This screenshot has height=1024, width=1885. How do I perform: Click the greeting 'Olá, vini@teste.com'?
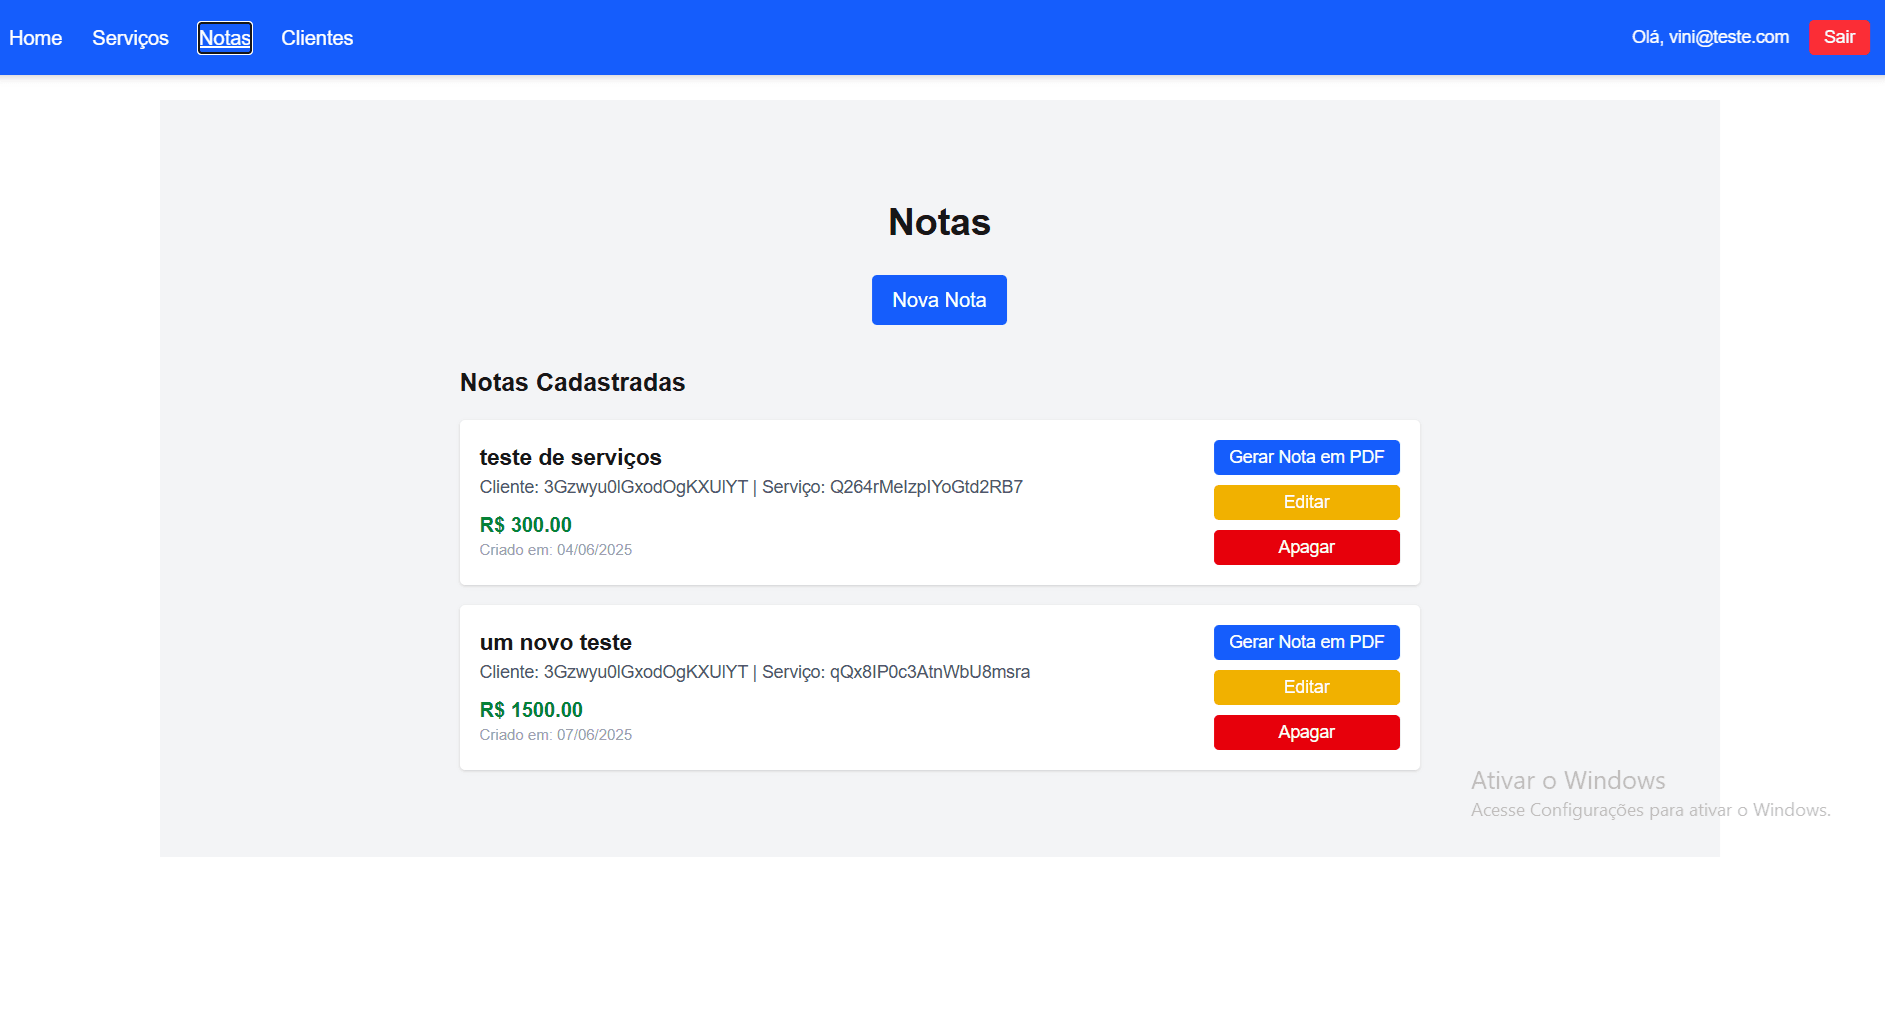point(1710,37)
